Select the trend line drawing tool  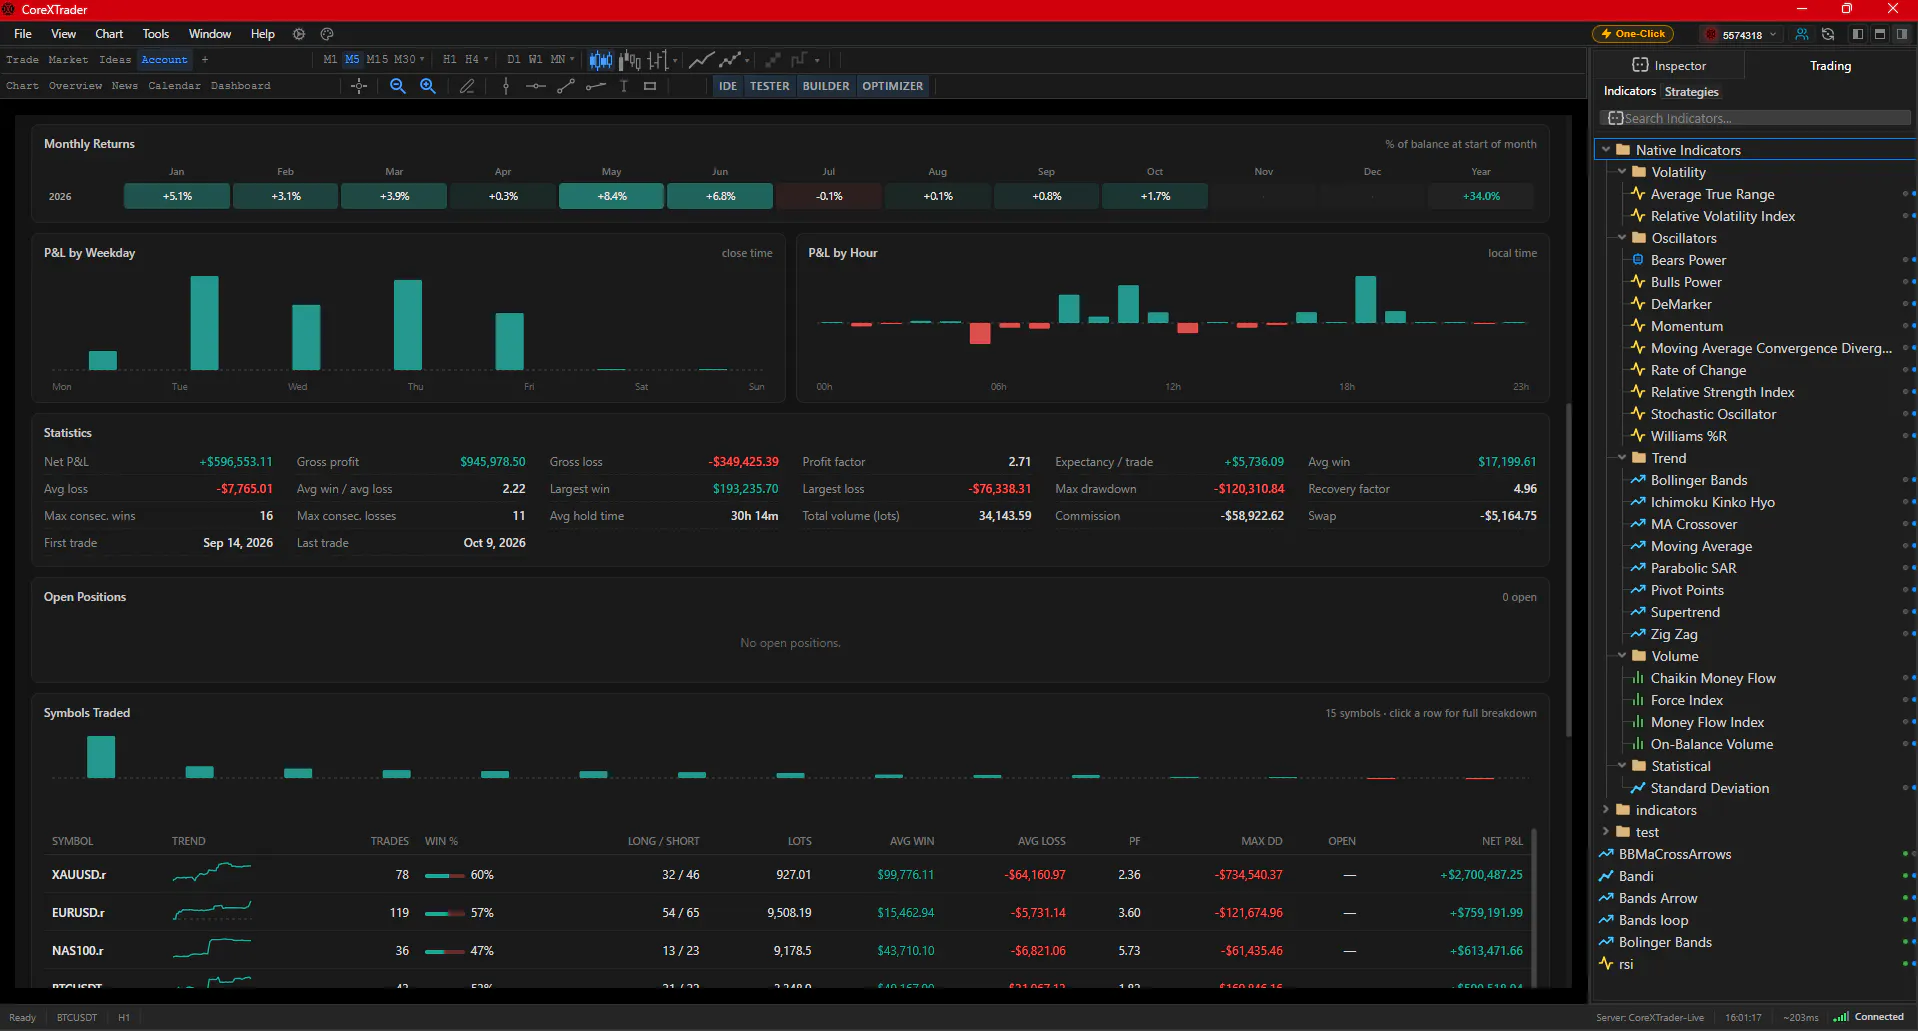point(566,86)
